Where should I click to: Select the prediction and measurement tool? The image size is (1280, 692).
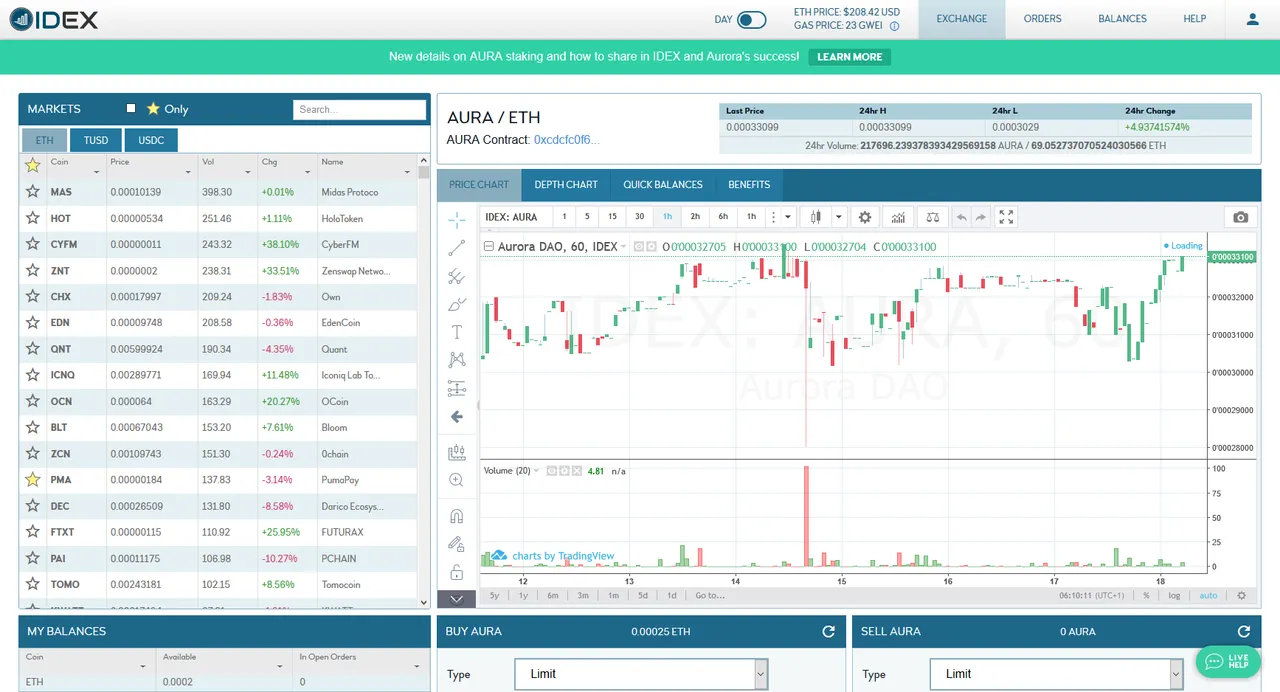457,388
